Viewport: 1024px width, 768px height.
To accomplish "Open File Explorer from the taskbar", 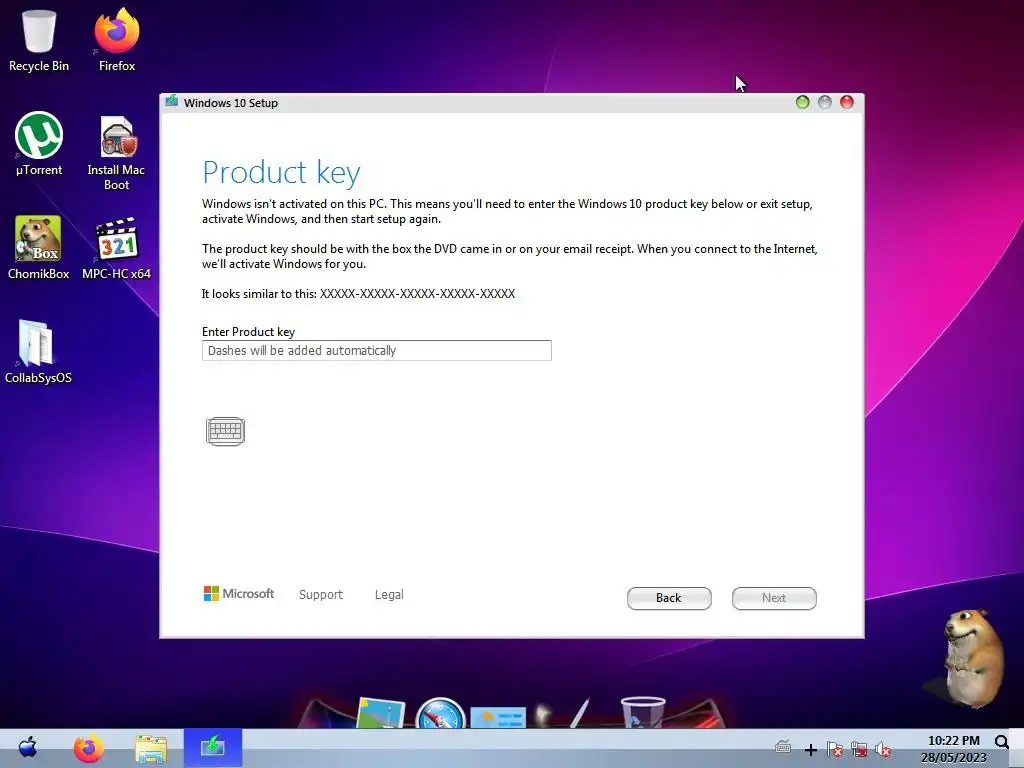I will coord(151,748).
